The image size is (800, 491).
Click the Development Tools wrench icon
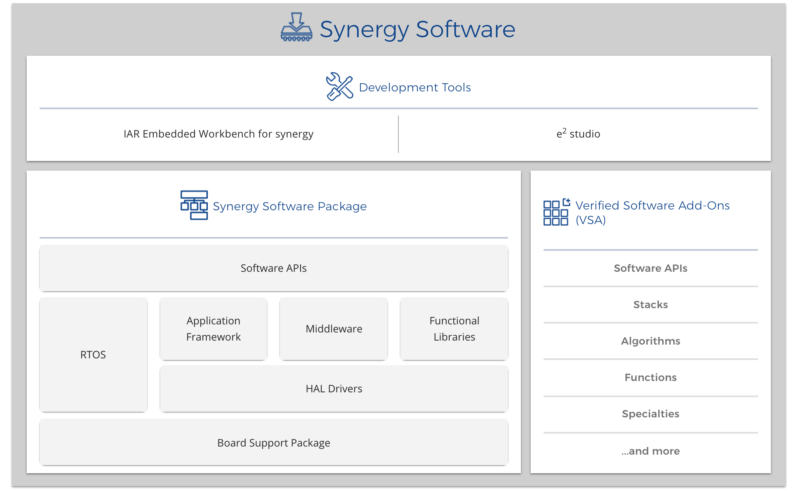[x=340, y=87]
